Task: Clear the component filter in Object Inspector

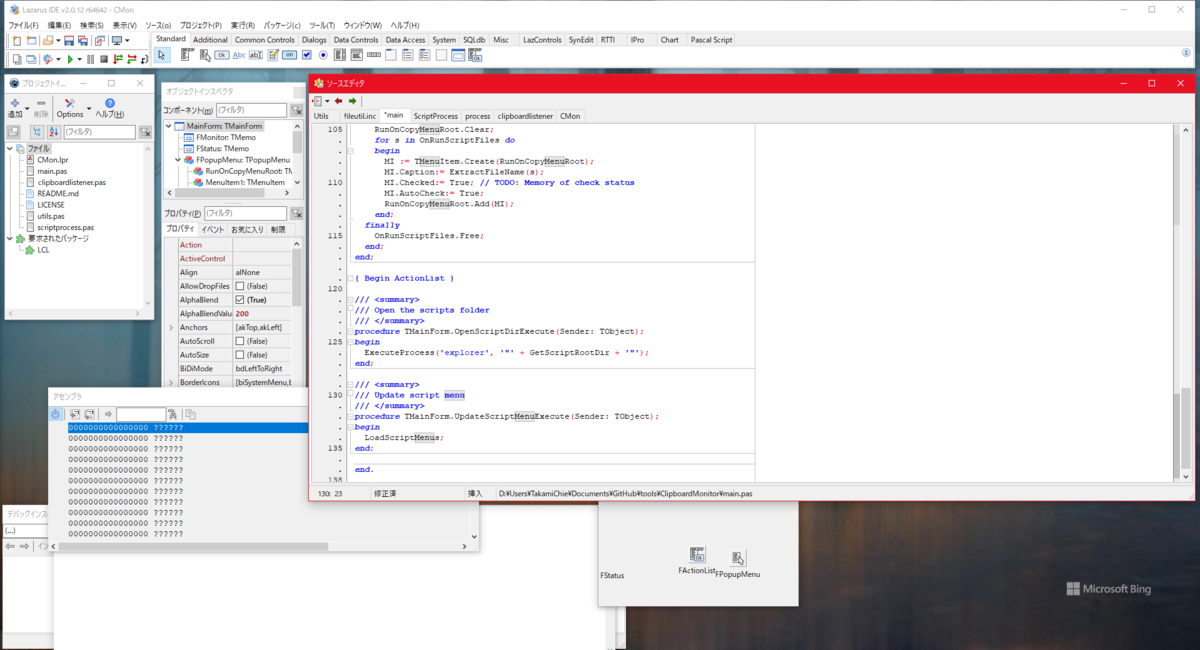Action: (x=298, y=110)
